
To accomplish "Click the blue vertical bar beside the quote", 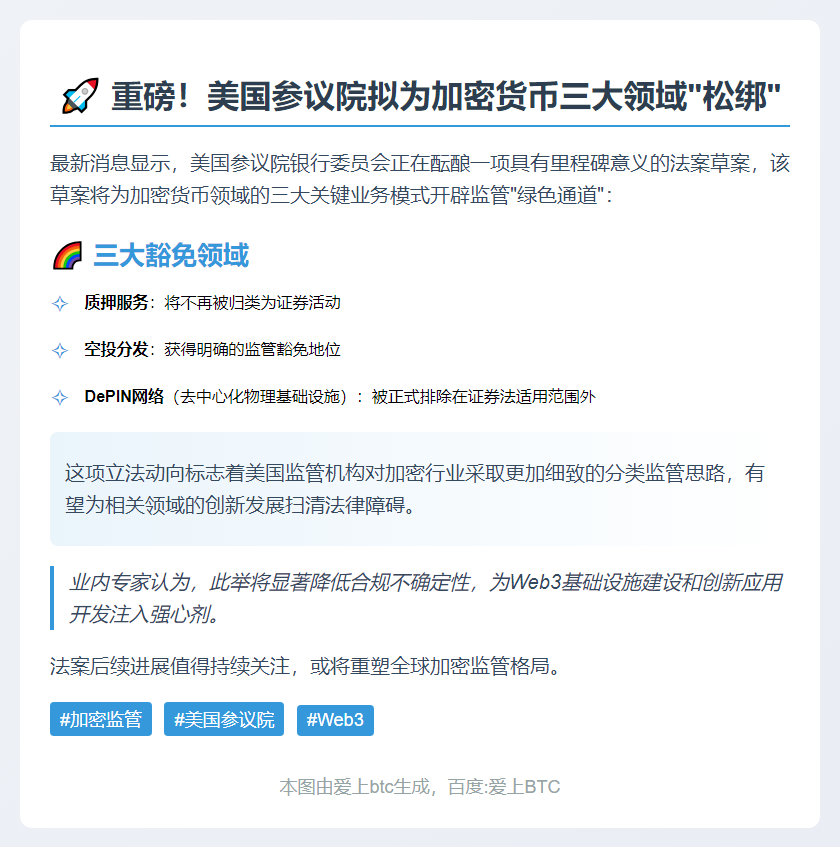I will [x=52, y=598].
